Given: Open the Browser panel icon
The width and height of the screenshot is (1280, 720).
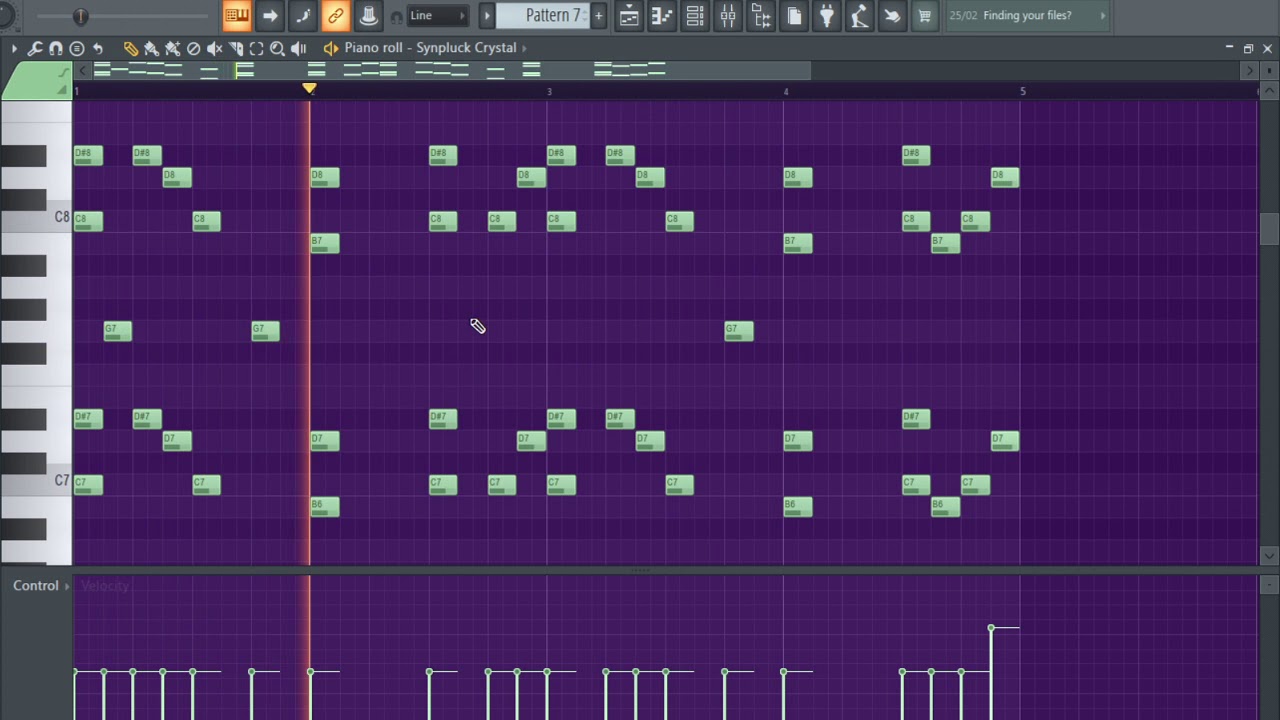Looking at the screenshot, I should click(x=761, y=15).
